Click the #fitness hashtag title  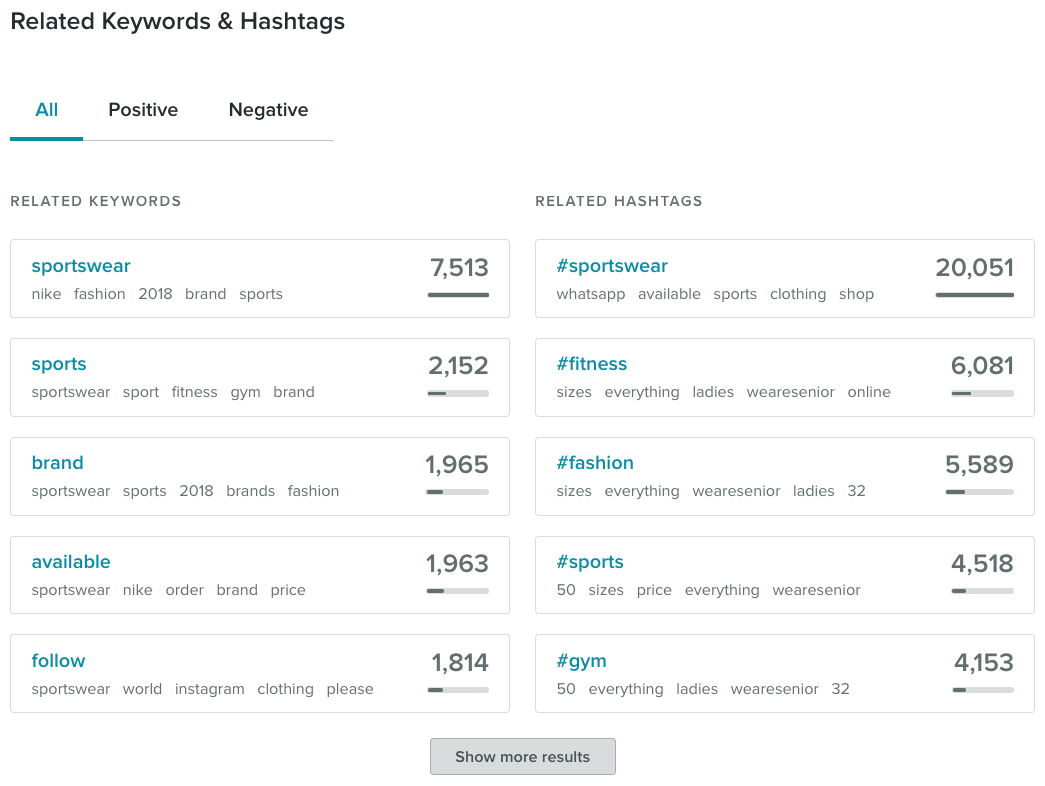(592, 364)
